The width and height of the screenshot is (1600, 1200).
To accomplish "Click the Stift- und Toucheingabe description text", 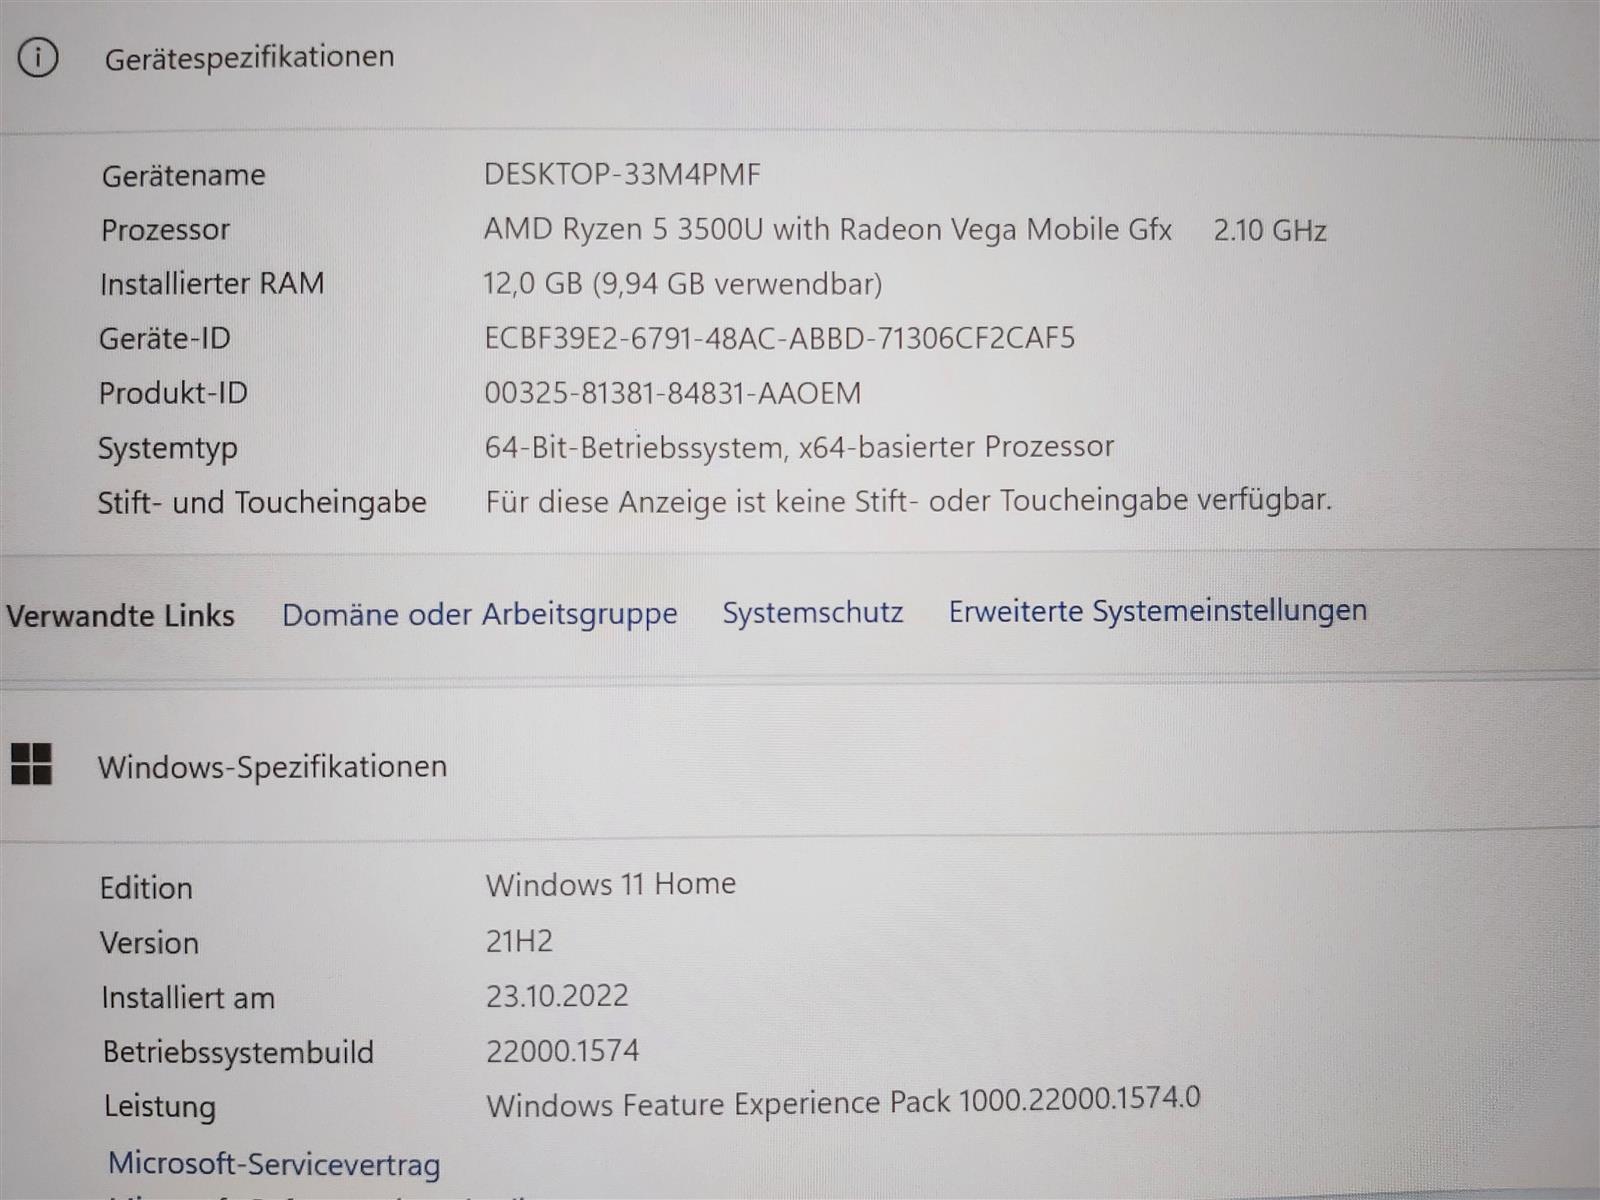I will tap(908, 500).
